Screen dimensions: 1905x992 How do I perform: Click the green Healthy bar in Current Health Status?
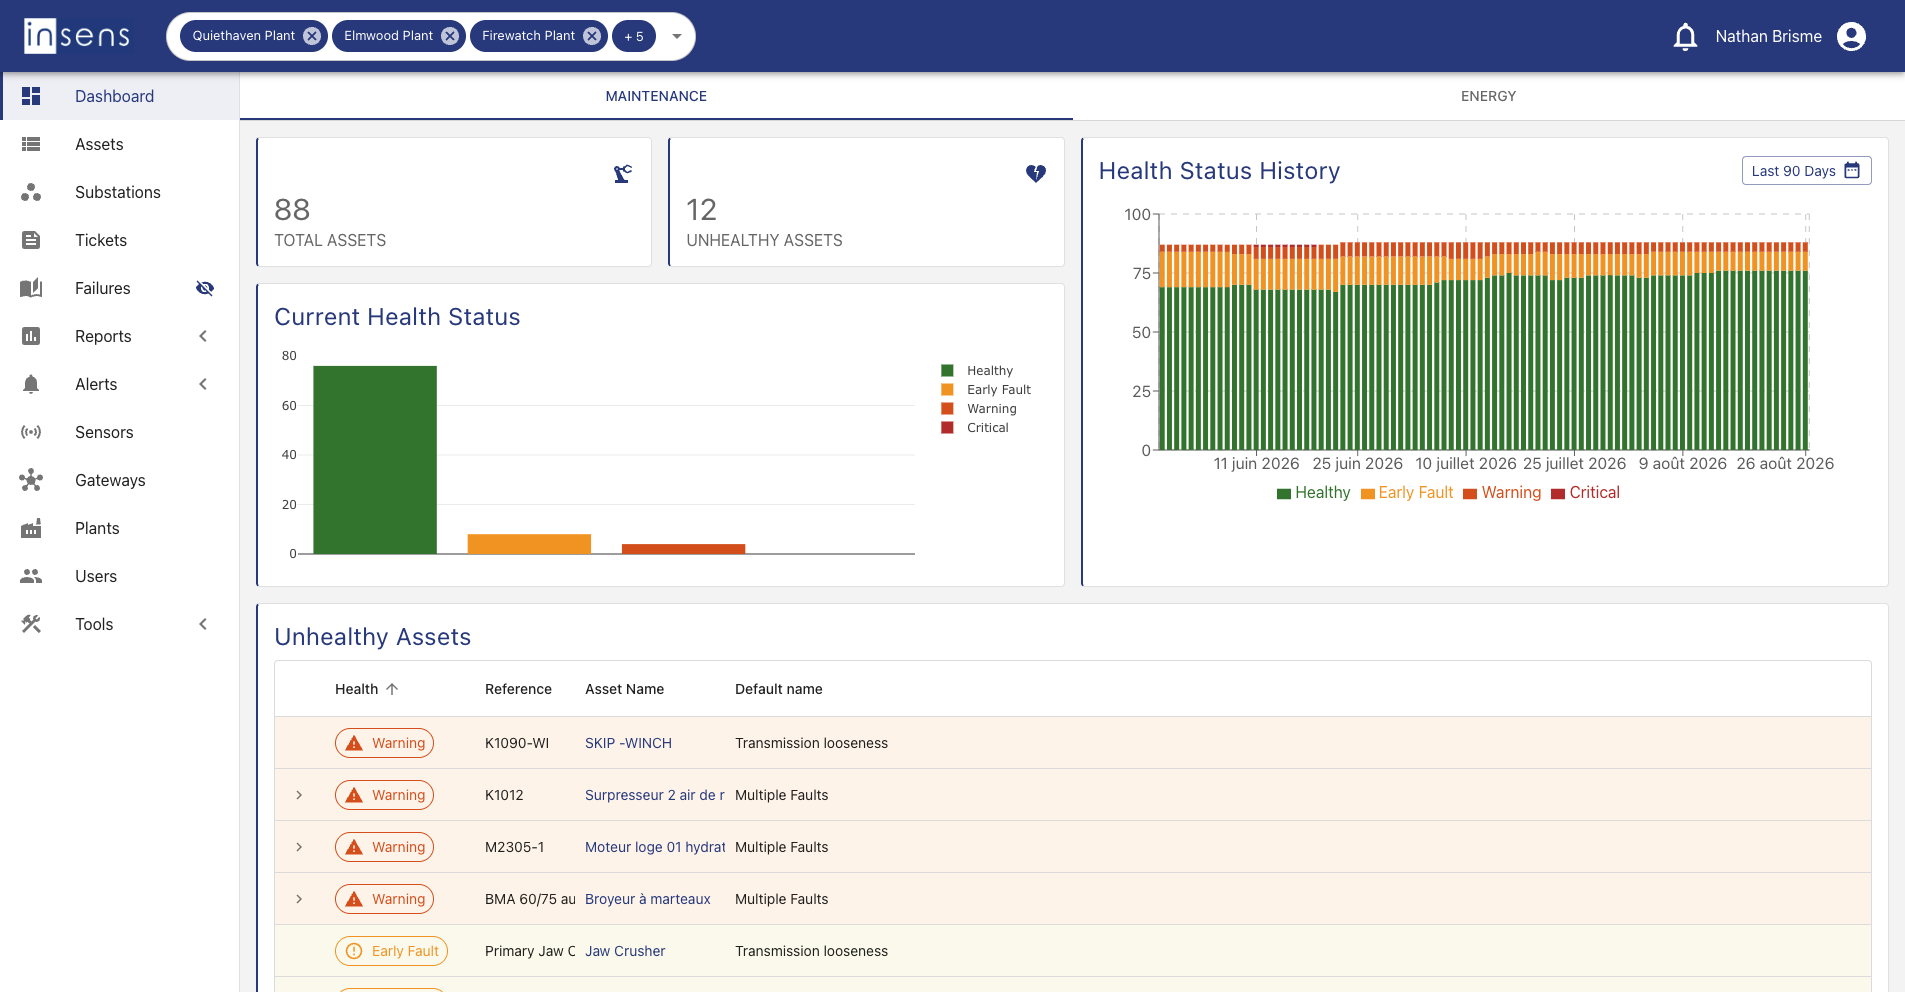click(x=375, y=460)
